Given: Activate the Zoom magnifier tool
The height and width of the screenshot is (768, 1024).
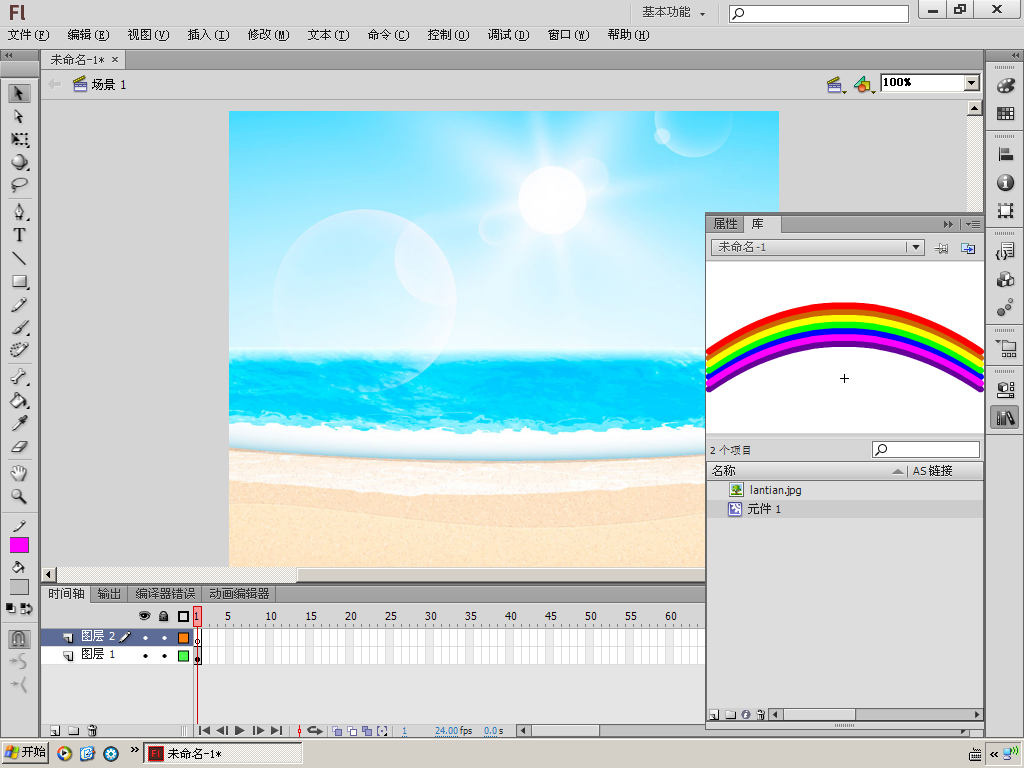Looking at the screenshot, I should click(19, 496).
